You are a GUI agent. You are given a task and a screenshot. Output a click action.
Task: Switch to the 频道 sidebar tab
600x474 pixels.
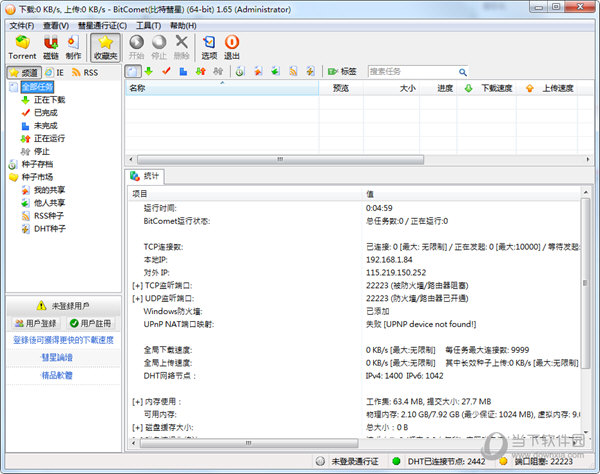(x=24, y=72)
